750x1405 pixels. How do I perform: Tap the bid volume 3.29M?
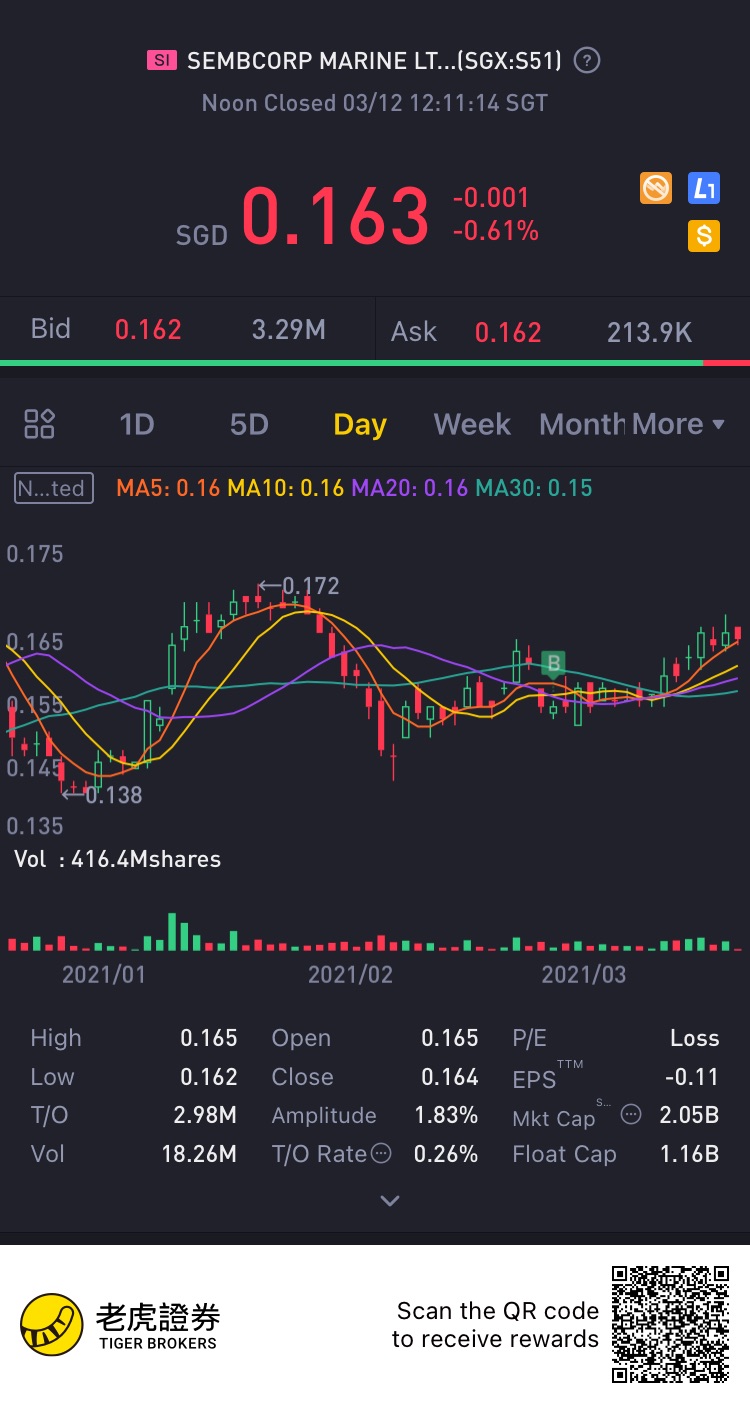point(288,330)
